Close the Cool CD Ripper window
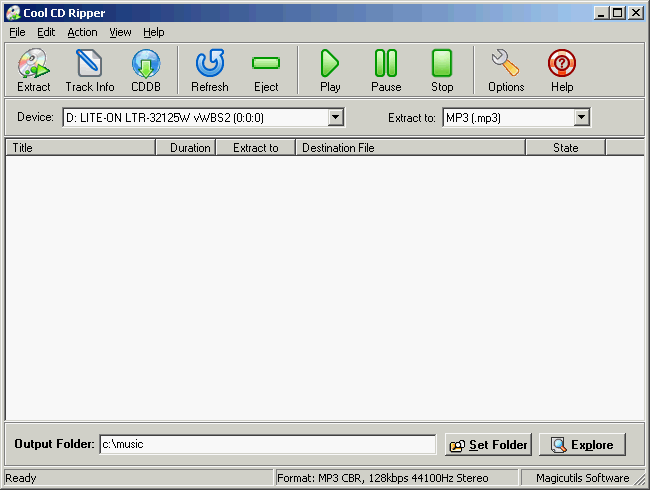 [635, 13]
